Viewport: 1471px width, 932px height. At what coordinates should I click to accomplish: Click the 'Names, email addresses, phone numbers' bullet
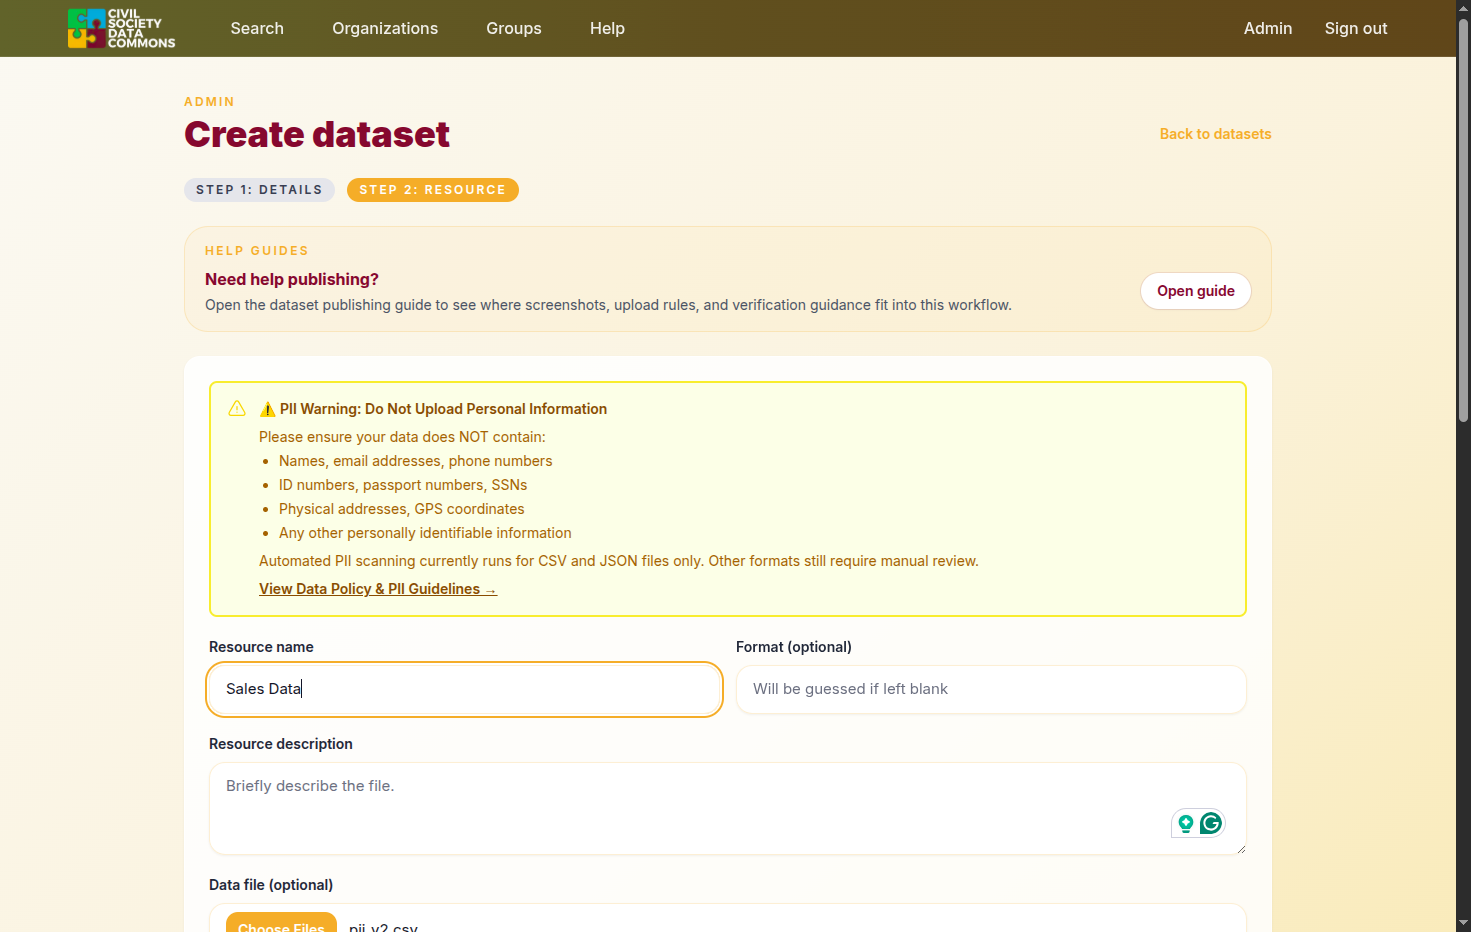coord(416,461)
